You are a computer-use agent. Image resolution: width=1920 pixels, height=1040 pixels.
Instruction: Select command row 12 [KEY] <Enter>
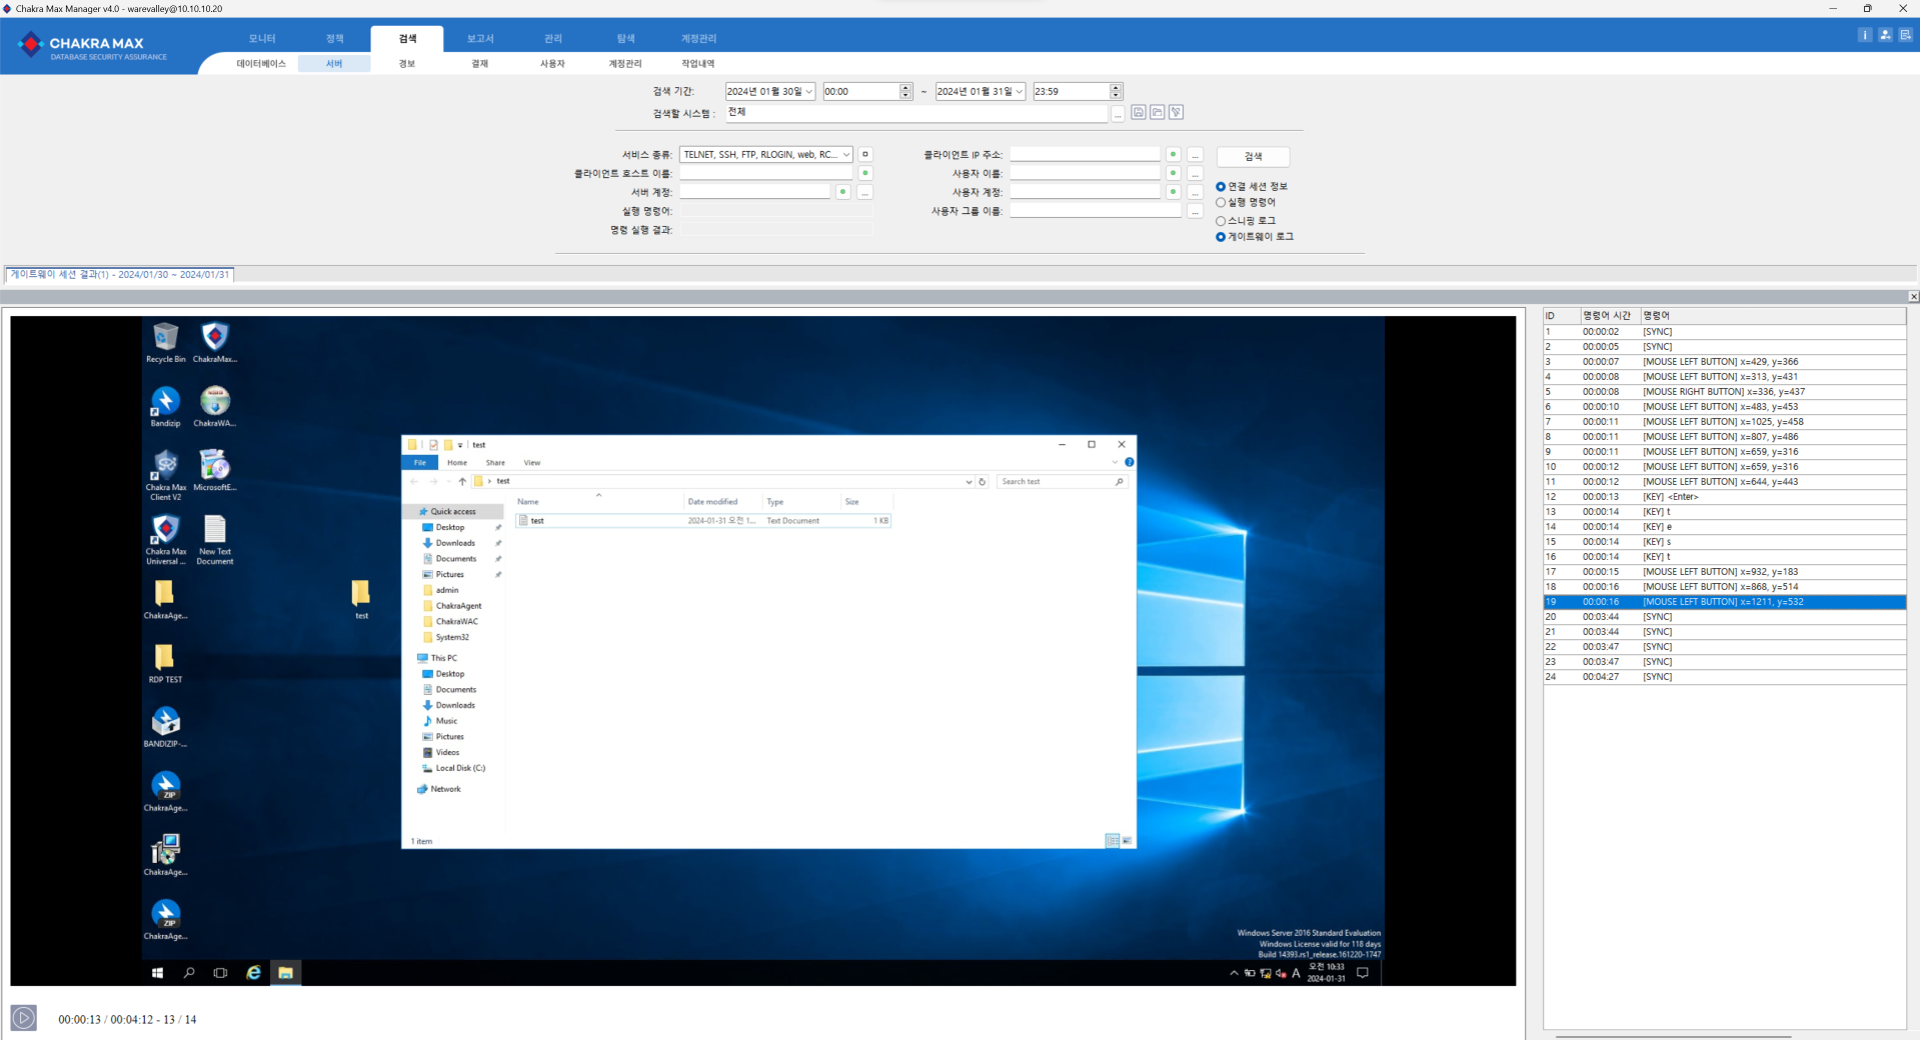(x=1724, y=497)
